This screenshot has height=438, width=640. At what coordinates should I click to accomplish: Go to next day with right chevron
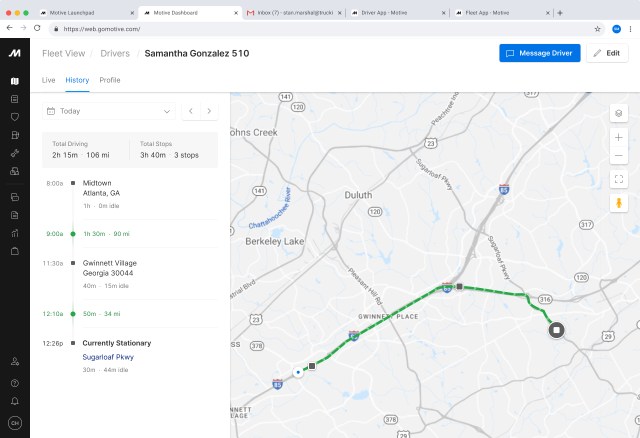coord(209,111)
